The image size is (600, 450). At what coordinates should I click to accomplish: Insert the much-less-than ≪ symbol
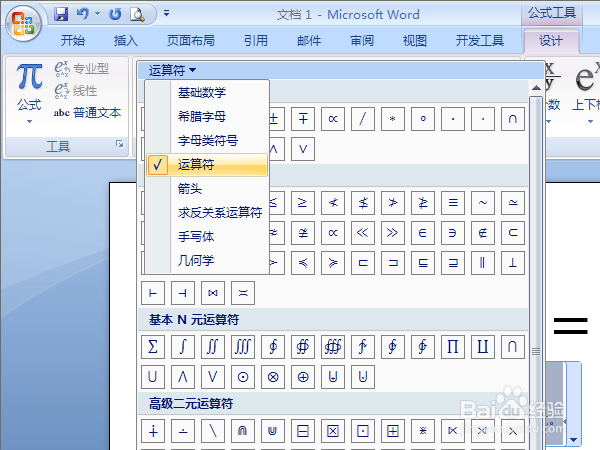coord(363,233)
